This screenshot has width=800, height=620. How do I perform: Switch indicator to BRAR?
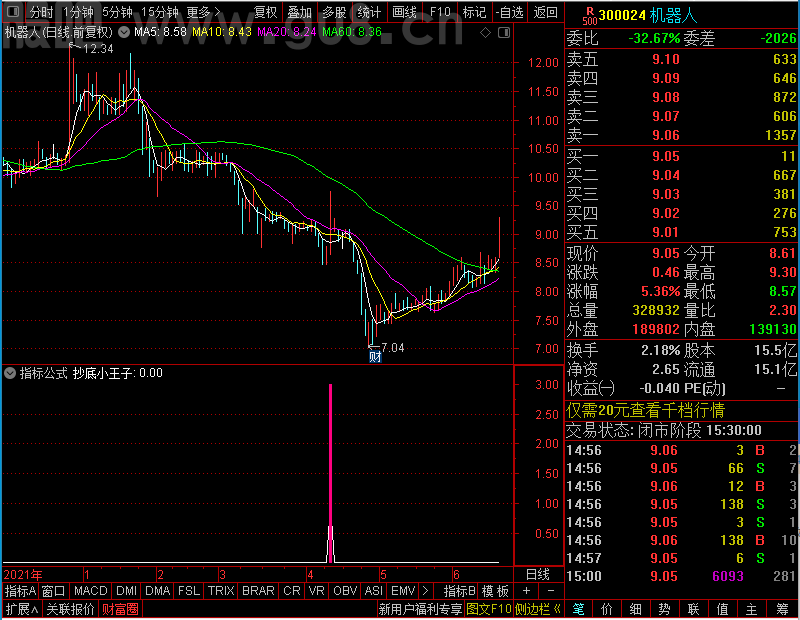(258, 591)
